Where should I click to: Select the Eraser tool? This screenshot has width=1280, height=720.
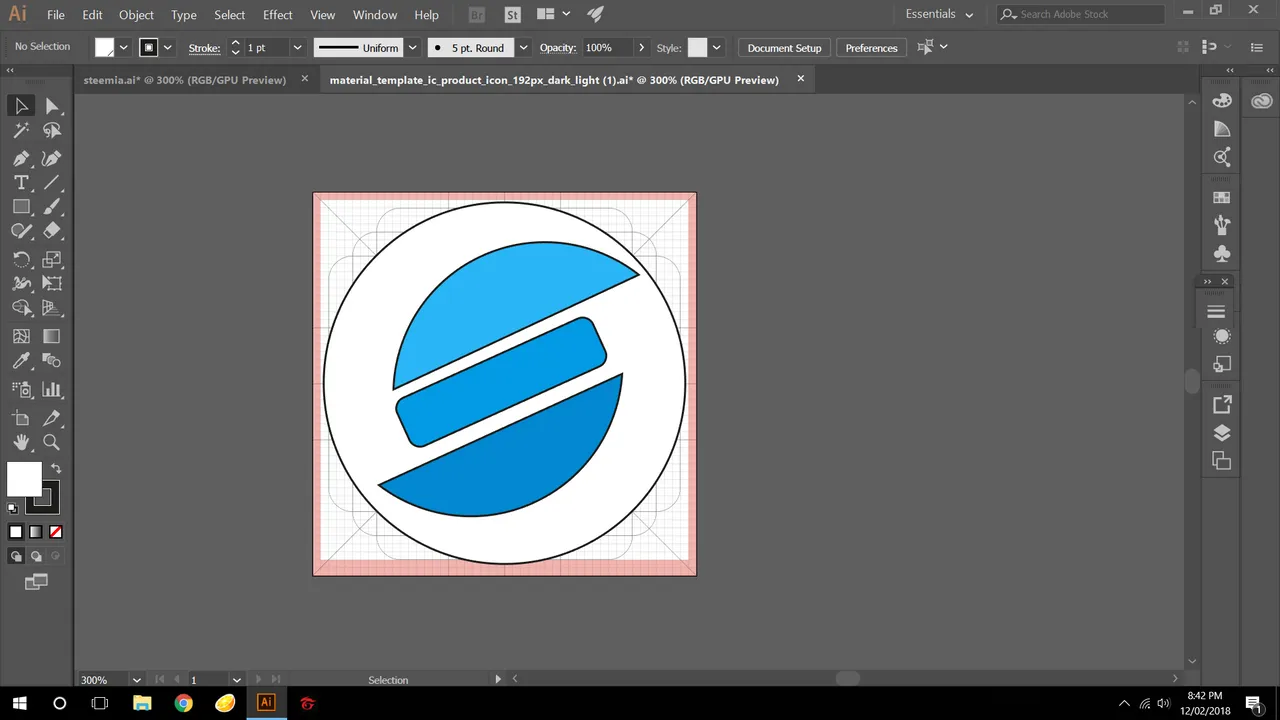tap(52, 231)
